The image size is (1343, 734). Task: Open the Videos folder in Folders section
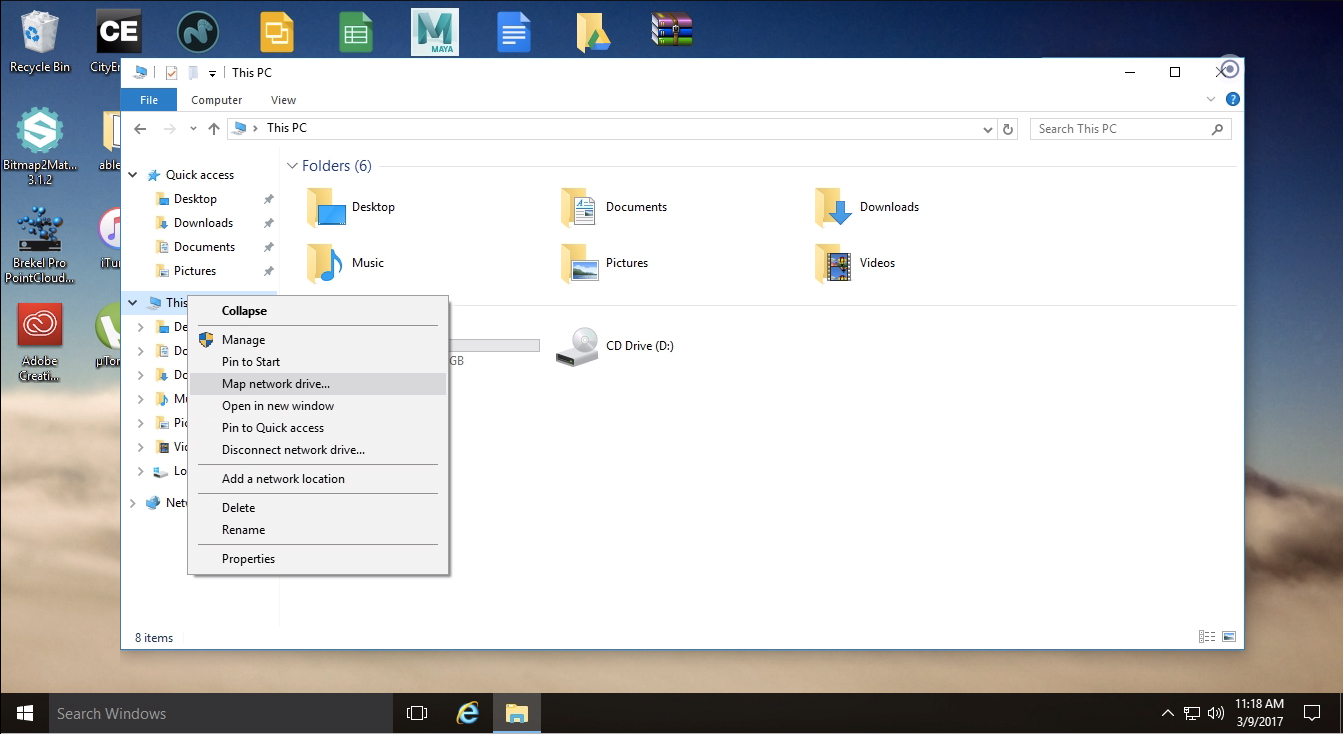[x=834, y=263]
